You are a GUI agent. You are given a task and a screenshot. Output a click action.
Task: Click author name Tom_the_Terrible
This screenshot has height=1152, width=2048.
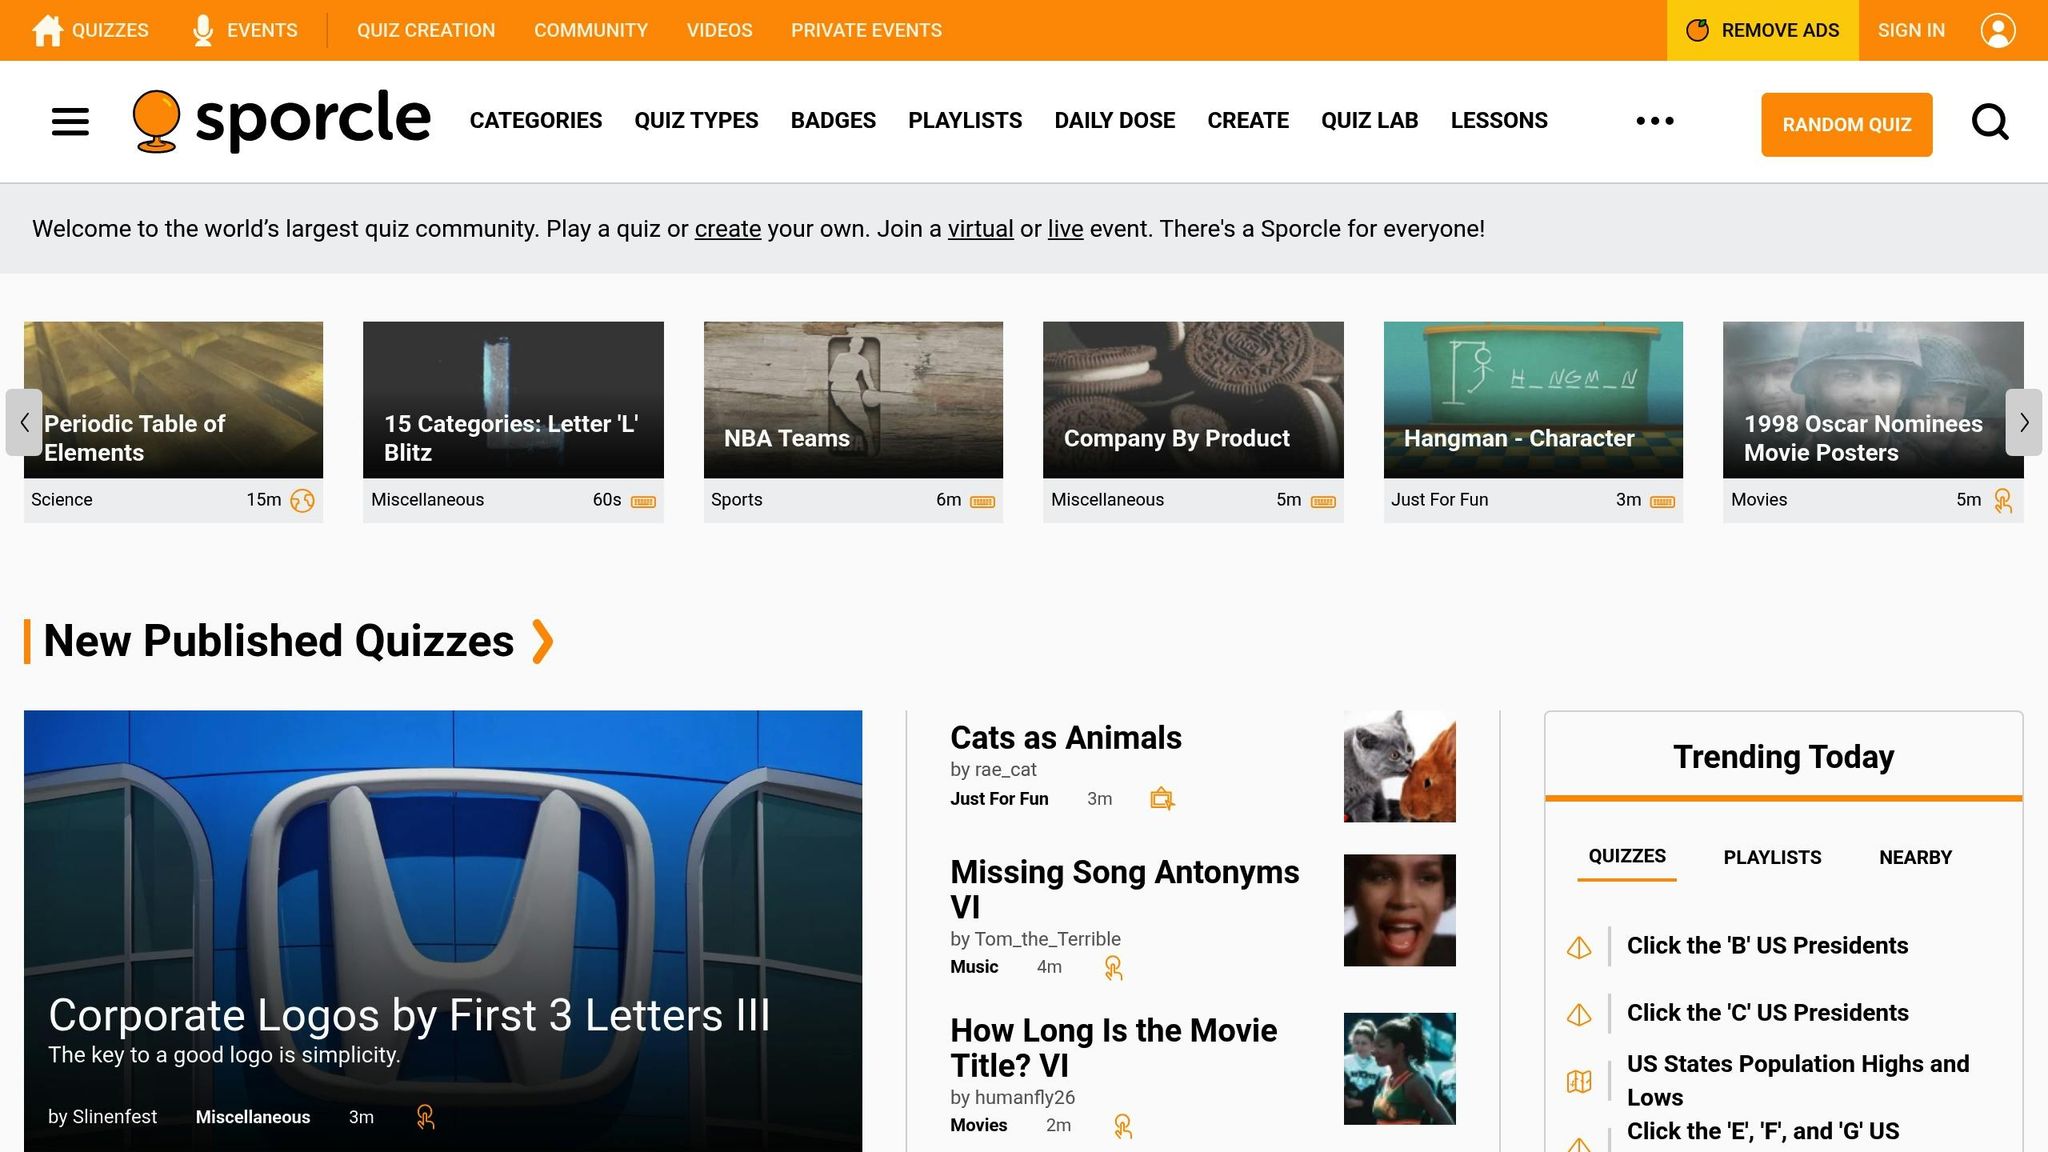tap(1047, 939)
